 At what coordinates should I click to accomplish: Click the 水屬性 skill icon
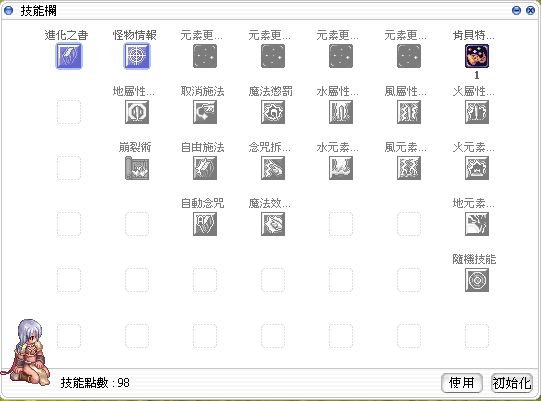click(341, 112)
